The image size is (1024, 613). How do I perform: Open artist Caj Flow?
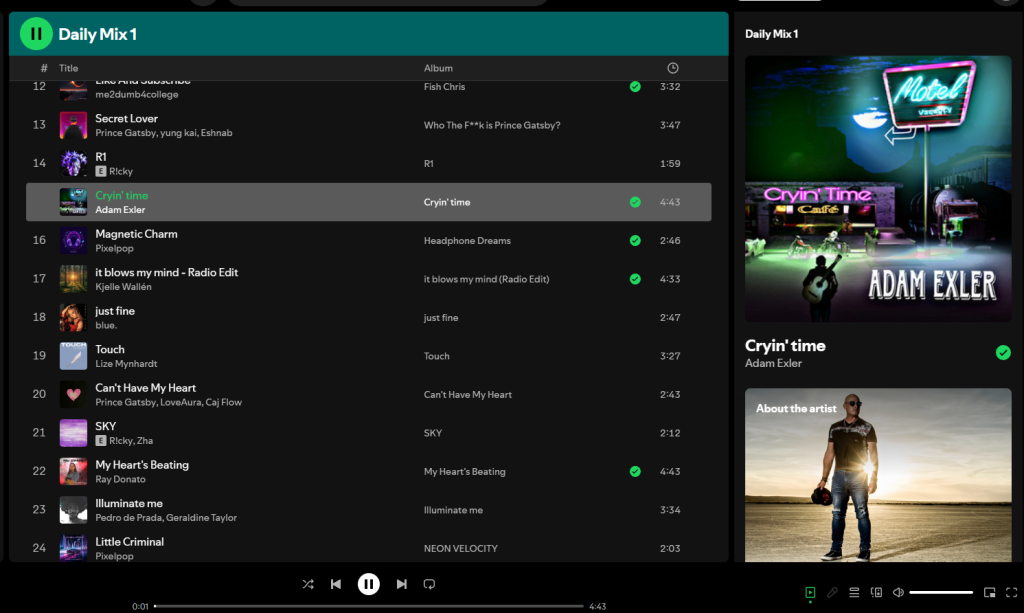click(223, 402)
